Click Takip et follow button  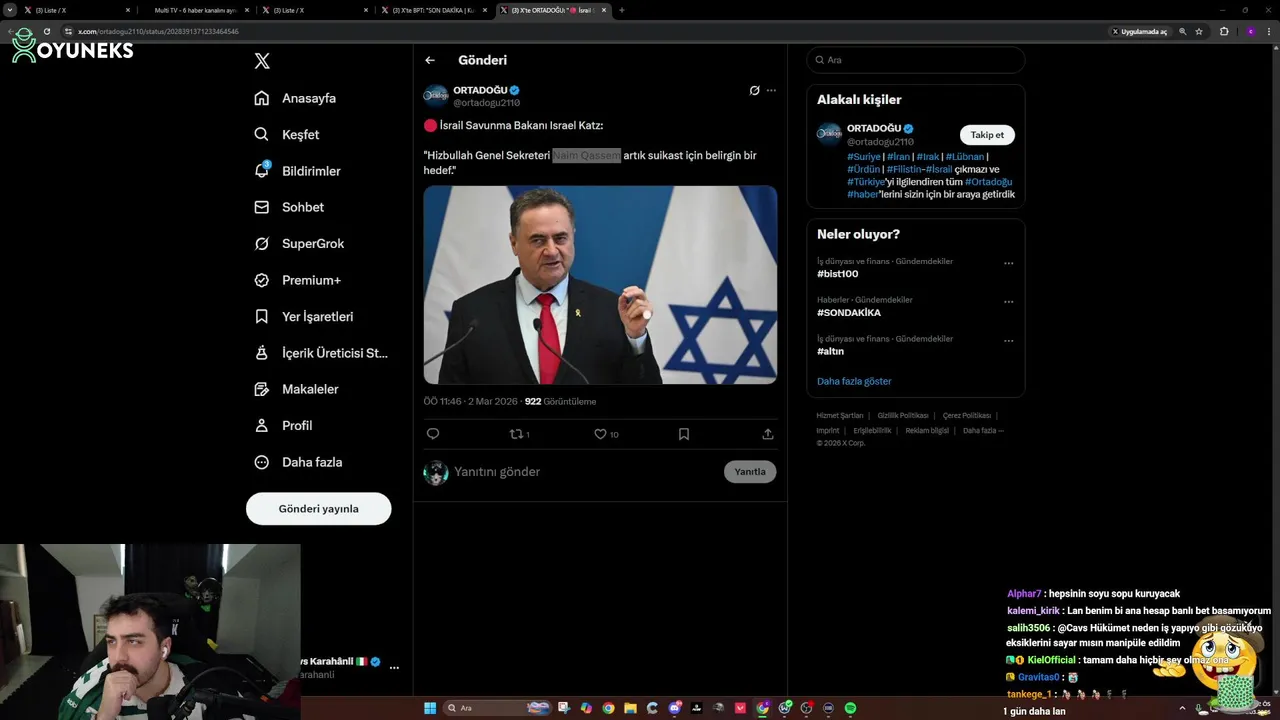tap(987, 135)
